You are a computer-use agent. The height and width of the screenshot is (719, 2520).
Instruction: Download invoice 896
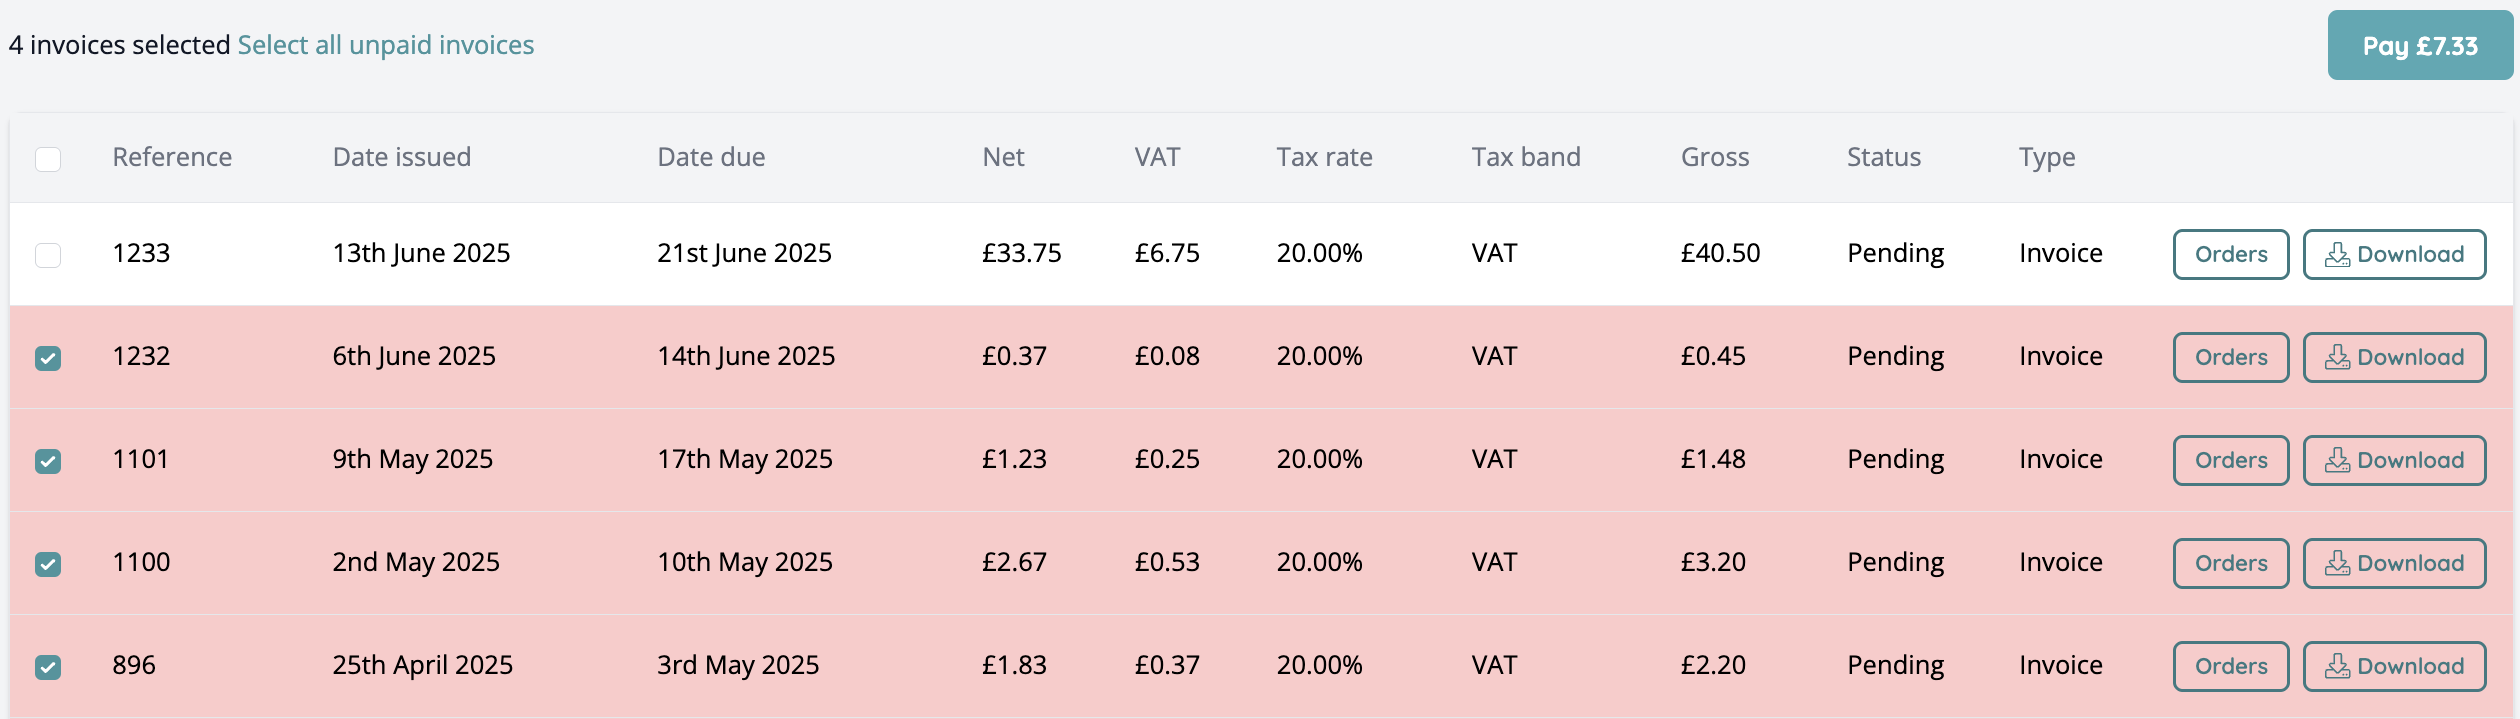coord(2394,667)
